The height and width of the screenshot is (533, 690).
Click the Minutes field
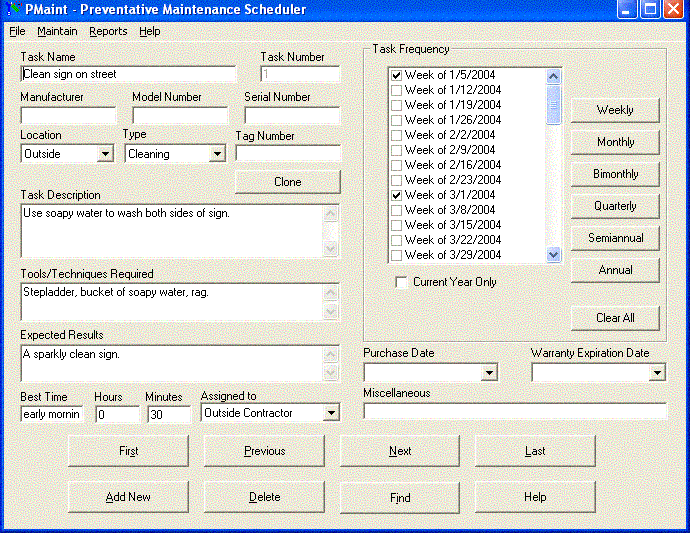coord(169,414)
